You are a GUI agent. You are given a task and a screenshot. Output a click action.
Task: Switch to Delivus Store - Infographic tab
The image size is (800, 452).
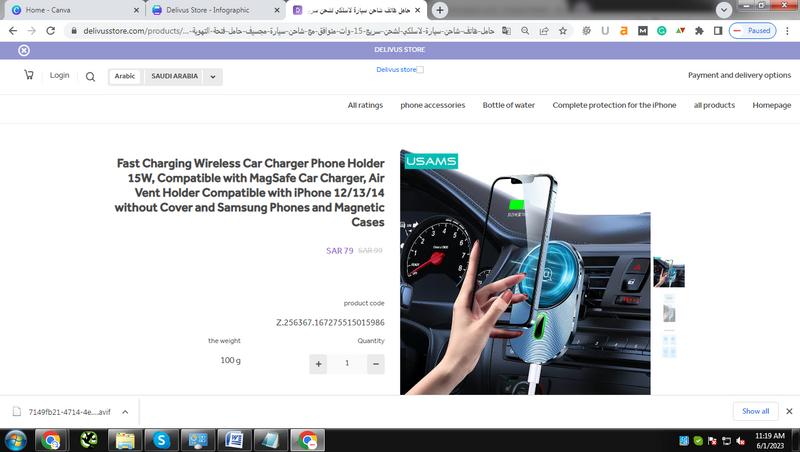[214, 10]
